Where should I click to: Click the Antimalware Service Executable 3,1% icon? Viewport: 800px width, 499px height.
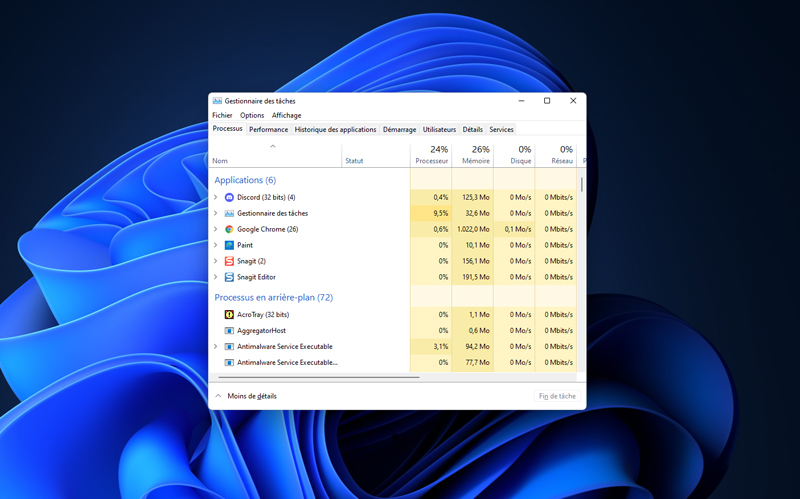click(x=229, y=346)
